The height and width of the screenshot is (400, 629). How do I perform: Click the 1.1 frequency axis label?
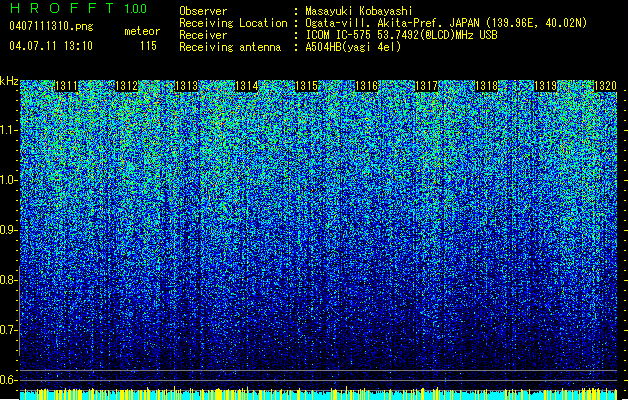point(9,130)
